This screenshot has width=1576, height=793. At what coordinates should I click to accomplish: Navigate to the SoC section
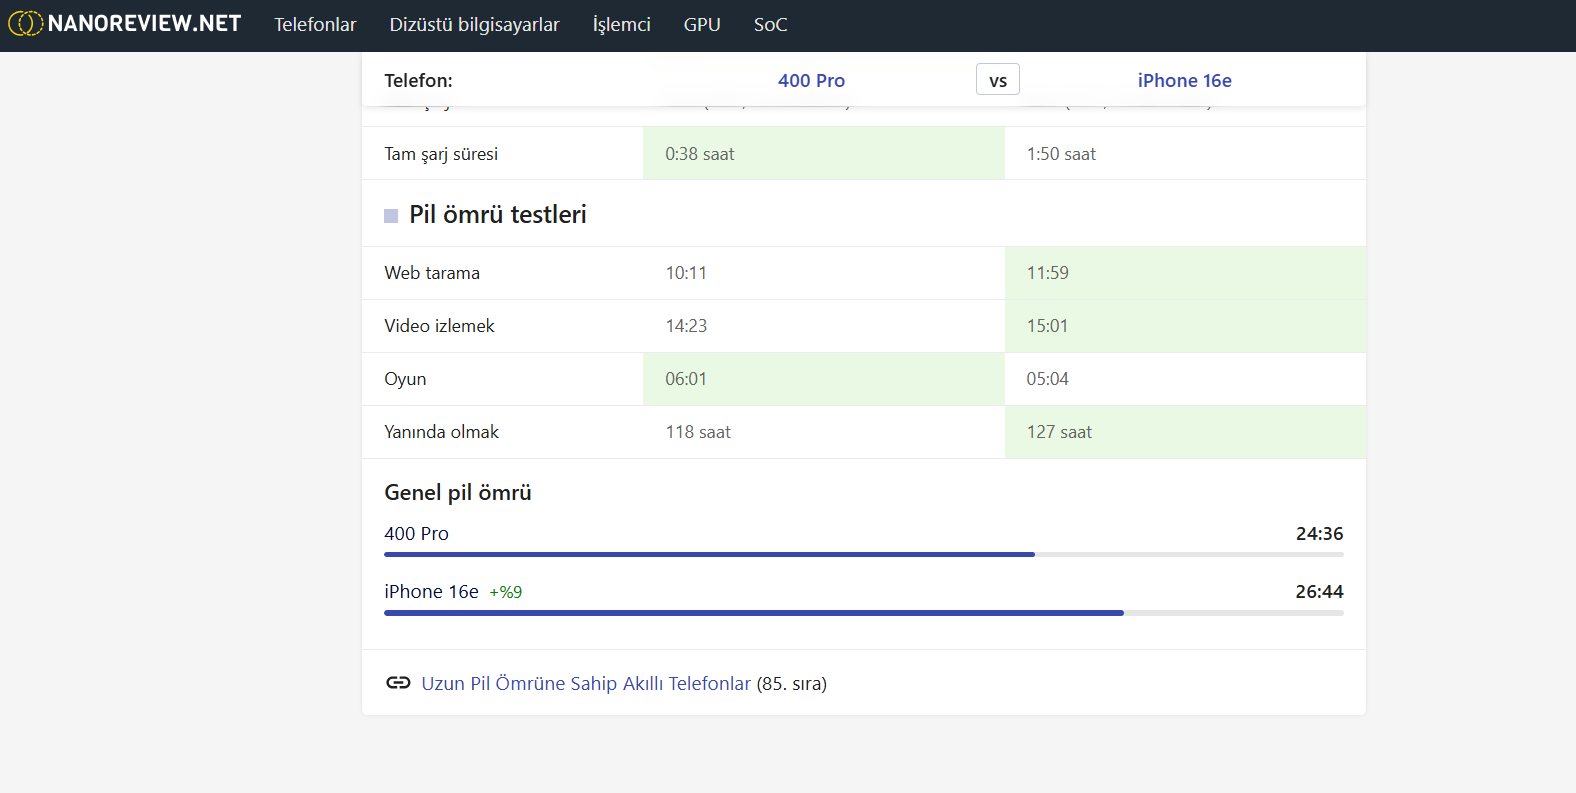point(770,25)
